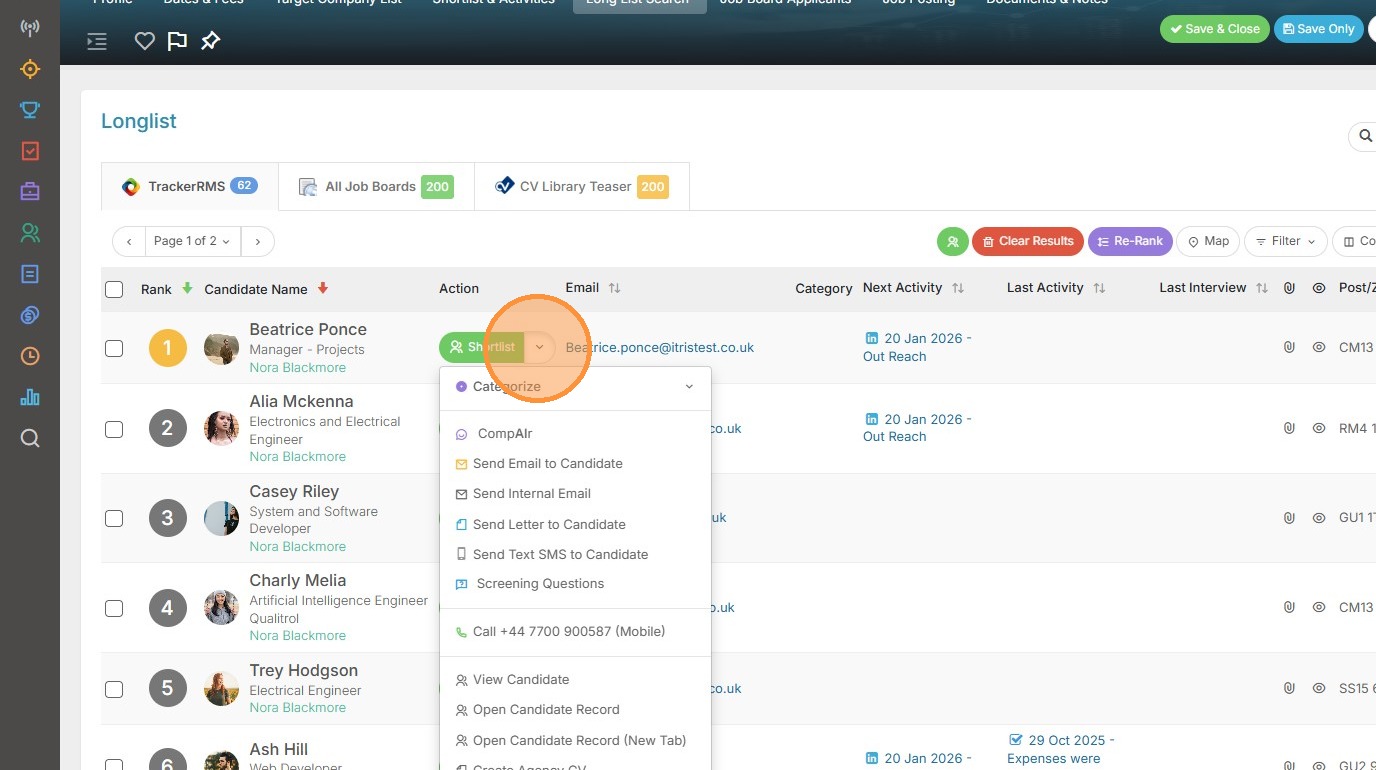This screenshot has width=1376, height=770.
Task: Click the Re-Rank button
Action: (1130, 241)
